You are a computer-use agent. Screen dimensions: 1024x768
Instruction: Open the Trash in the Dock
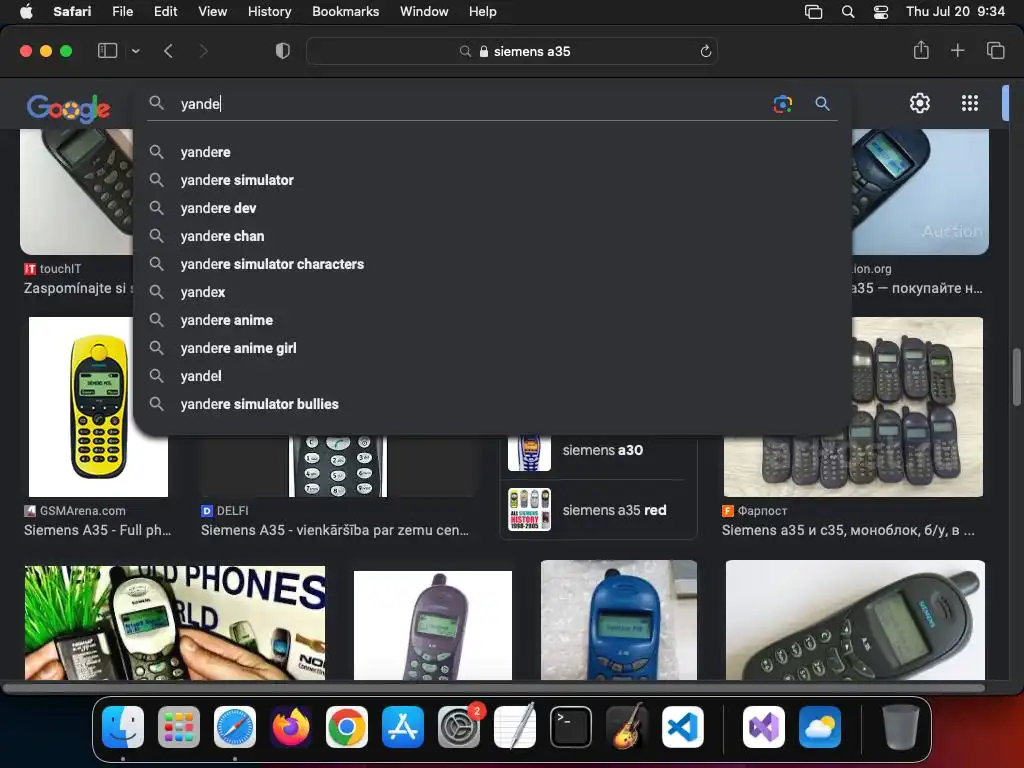901,727
